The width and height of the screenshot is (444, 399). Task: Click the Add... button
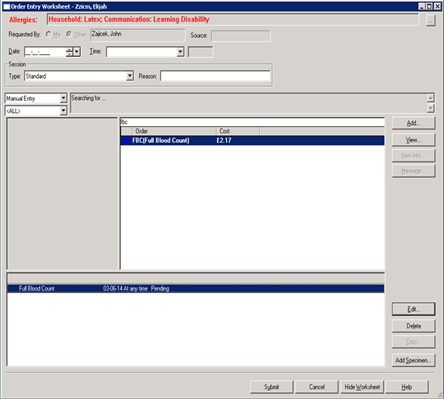(x=413, y=123)
